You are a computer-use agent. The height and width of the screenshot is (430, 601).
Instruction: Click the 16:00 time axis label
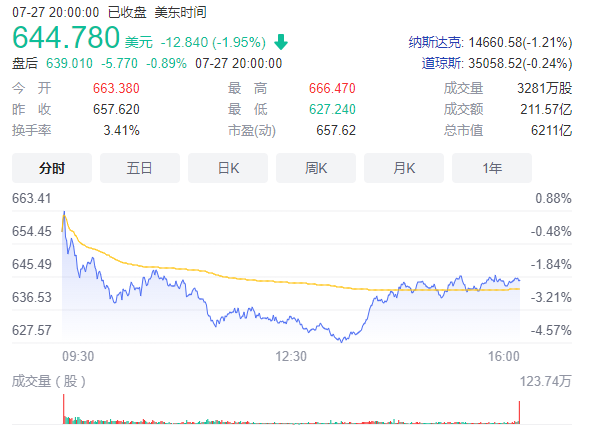tap(504, 356)
